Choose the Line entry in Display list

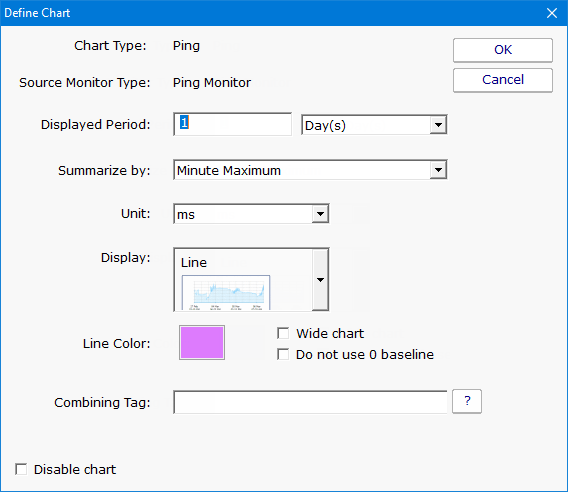pyautogui.click(x=194, y=263)
